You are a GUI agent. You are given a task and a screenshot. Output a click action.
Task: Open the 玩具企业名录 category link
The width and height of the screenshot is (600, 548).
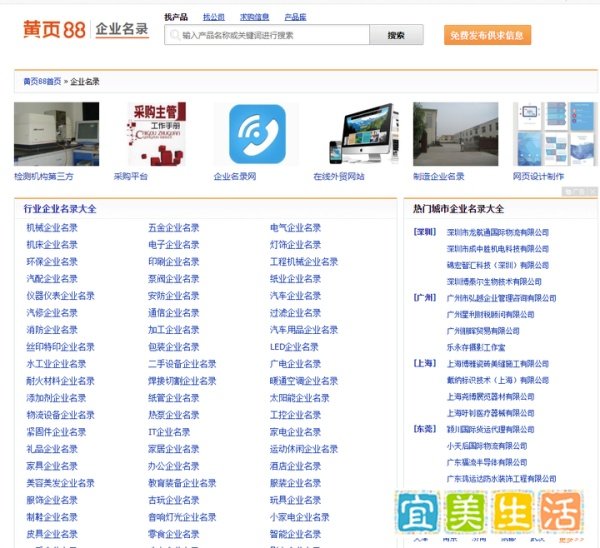(295, 500)
